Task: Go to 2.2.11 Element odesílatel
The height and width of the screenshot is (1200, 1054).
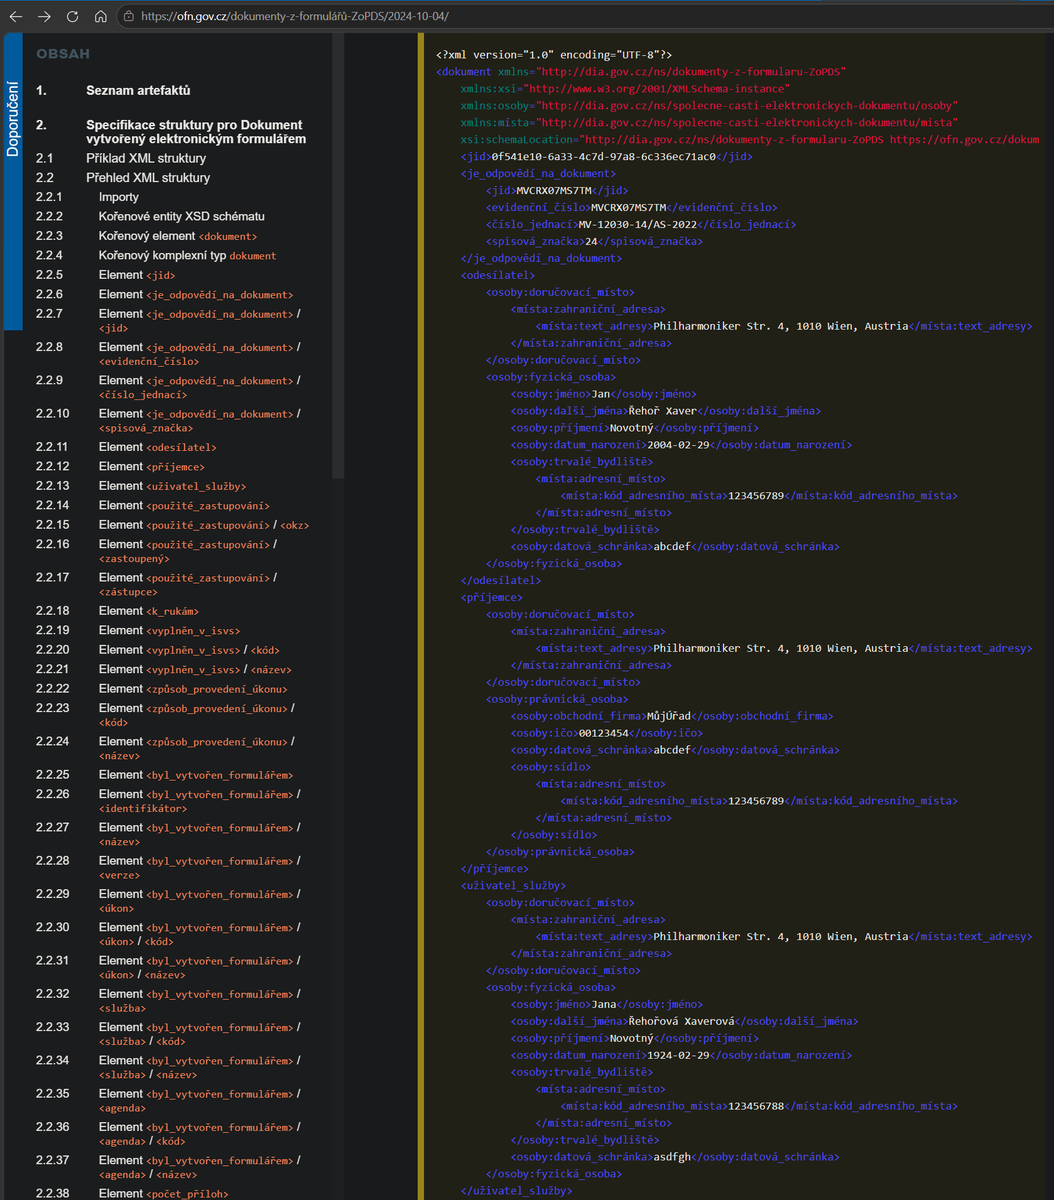Action: [x=157, y=447]
